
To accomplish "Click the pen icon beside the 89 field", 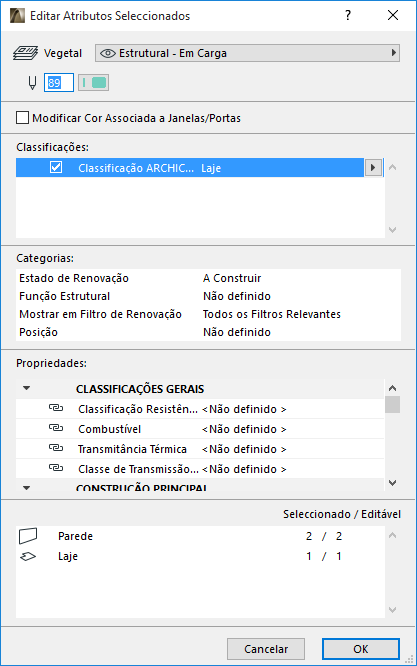I will tap(32, 82).
